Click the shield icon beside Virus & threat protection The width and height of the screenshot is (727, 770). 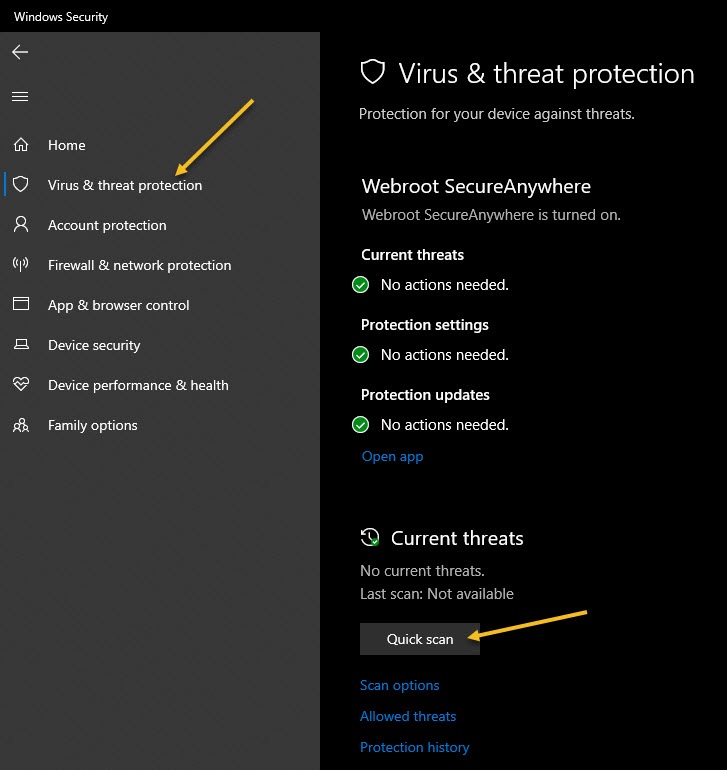point(20,185)
